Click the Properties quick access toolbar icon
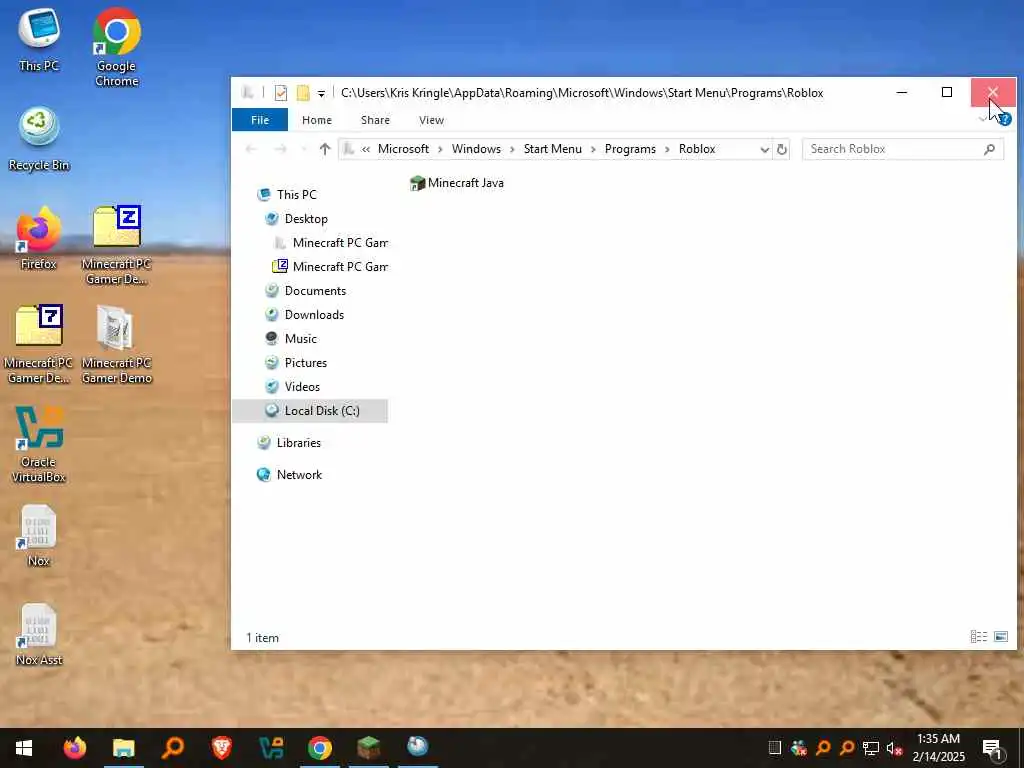Viewport: 1024px width, 768px height. tap(281, 93)
